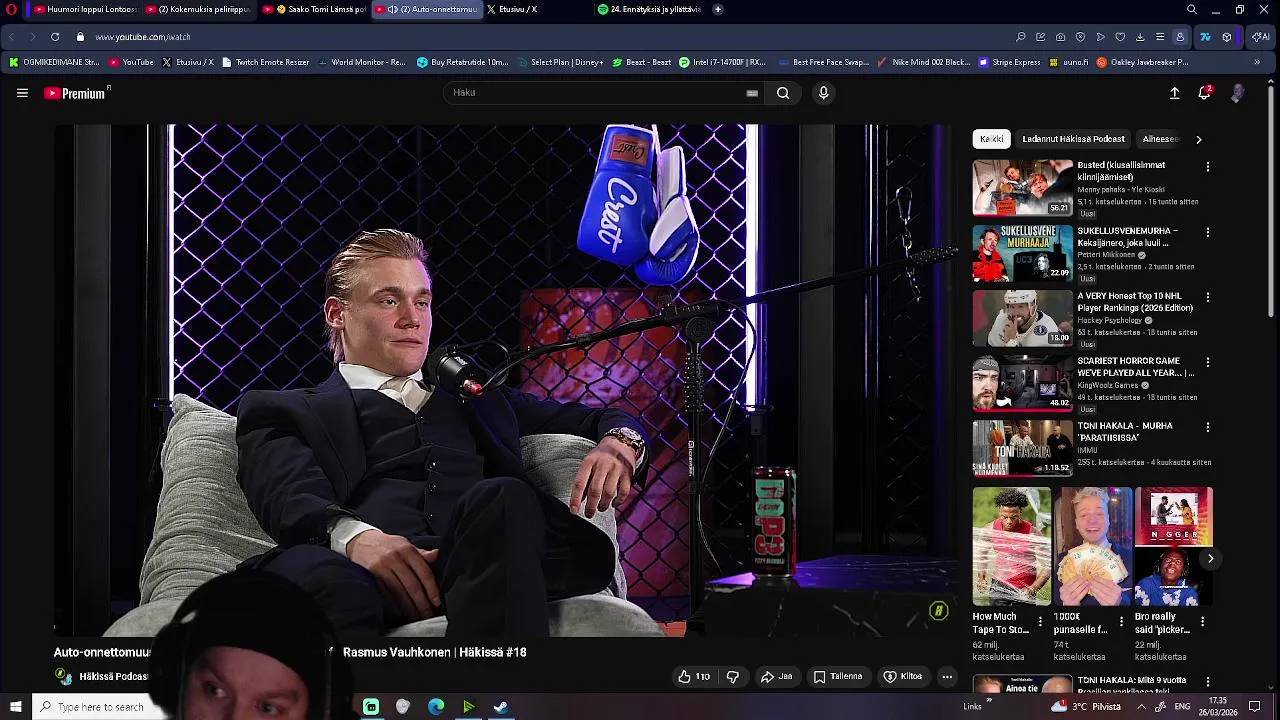Switch to Saako Tomi Lämsä browser tab

(x=315, y=9)
